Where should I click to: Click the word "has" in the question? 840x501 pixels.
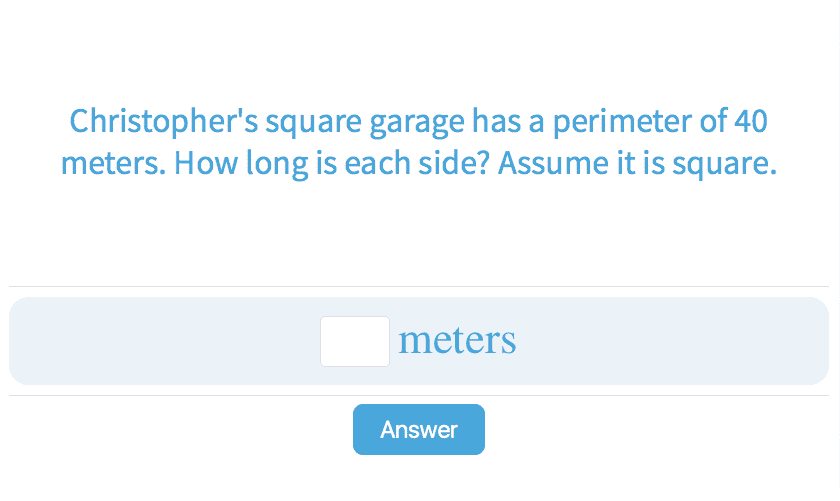point(497,123)
